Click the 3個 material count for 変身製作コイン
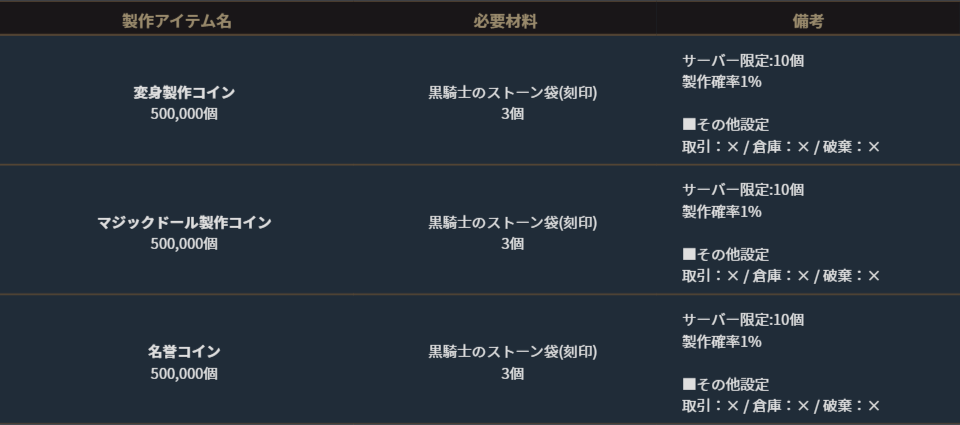960x425 pixels. pyautogui.click(x=512, y=114)
